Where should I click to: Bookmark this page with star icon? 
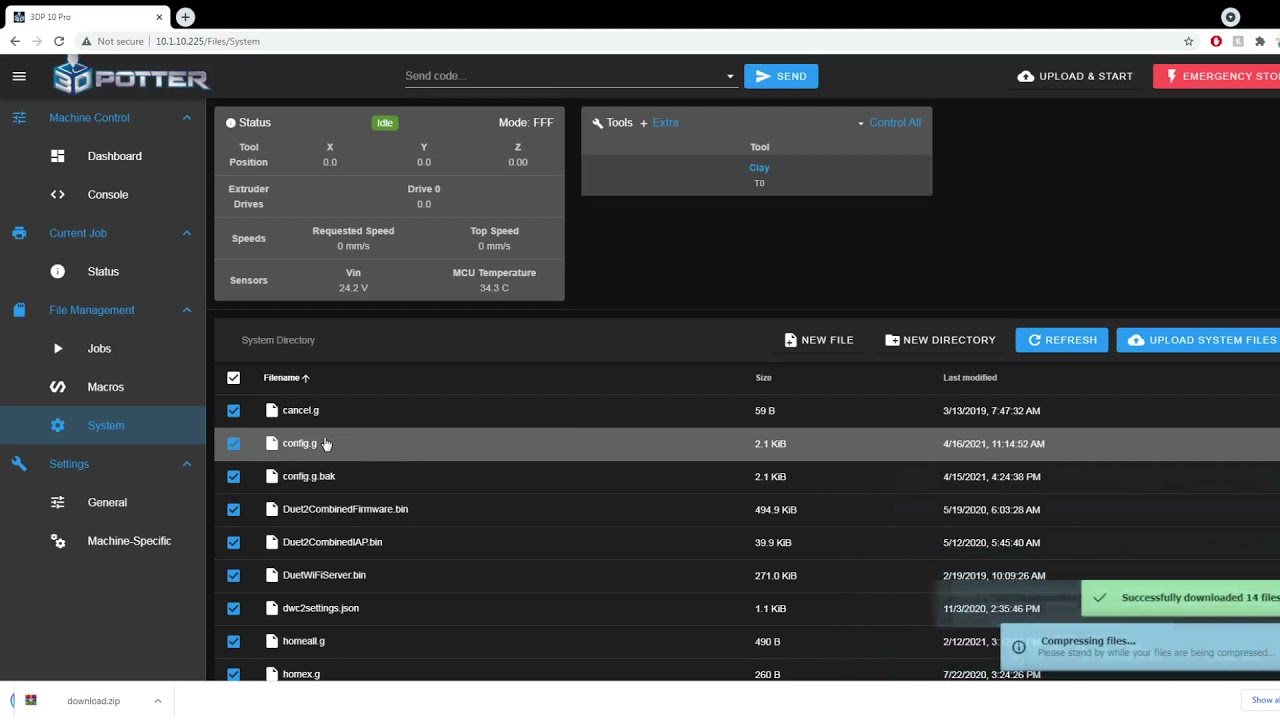coord(1189,41)
